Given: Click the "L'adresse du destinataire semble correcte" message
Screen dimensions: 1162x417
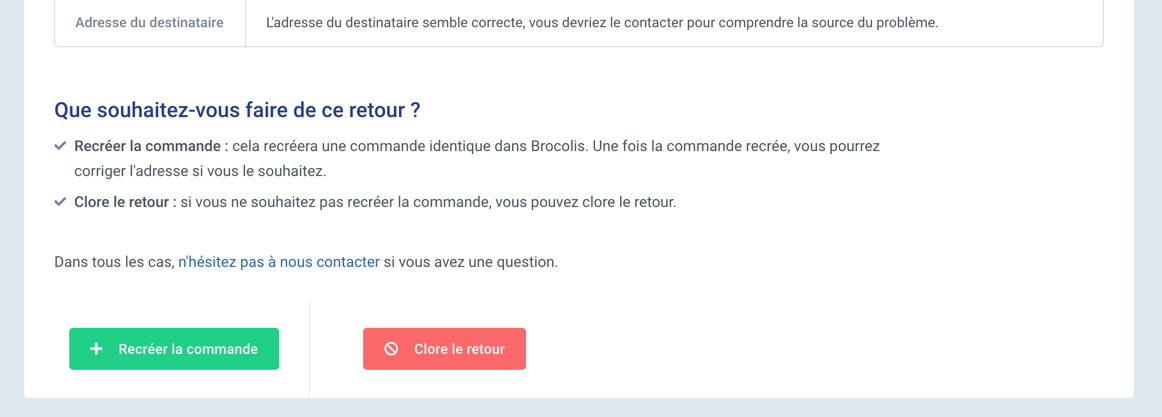Looking at the screenshot, I should (x=396, y=23).
